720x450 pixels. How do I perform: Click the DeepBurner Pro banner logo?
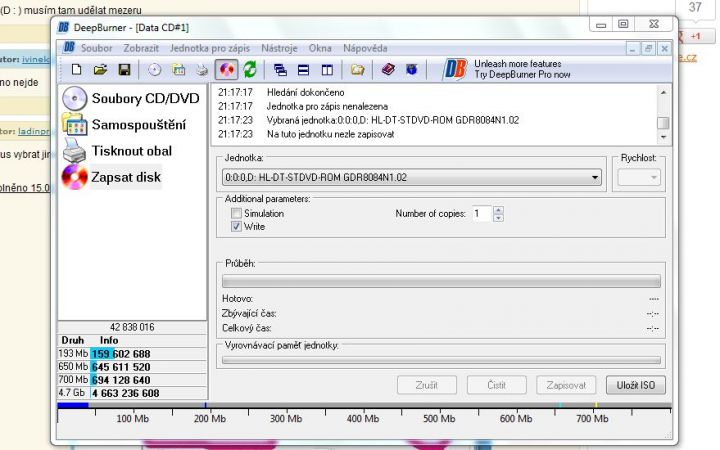455,70
